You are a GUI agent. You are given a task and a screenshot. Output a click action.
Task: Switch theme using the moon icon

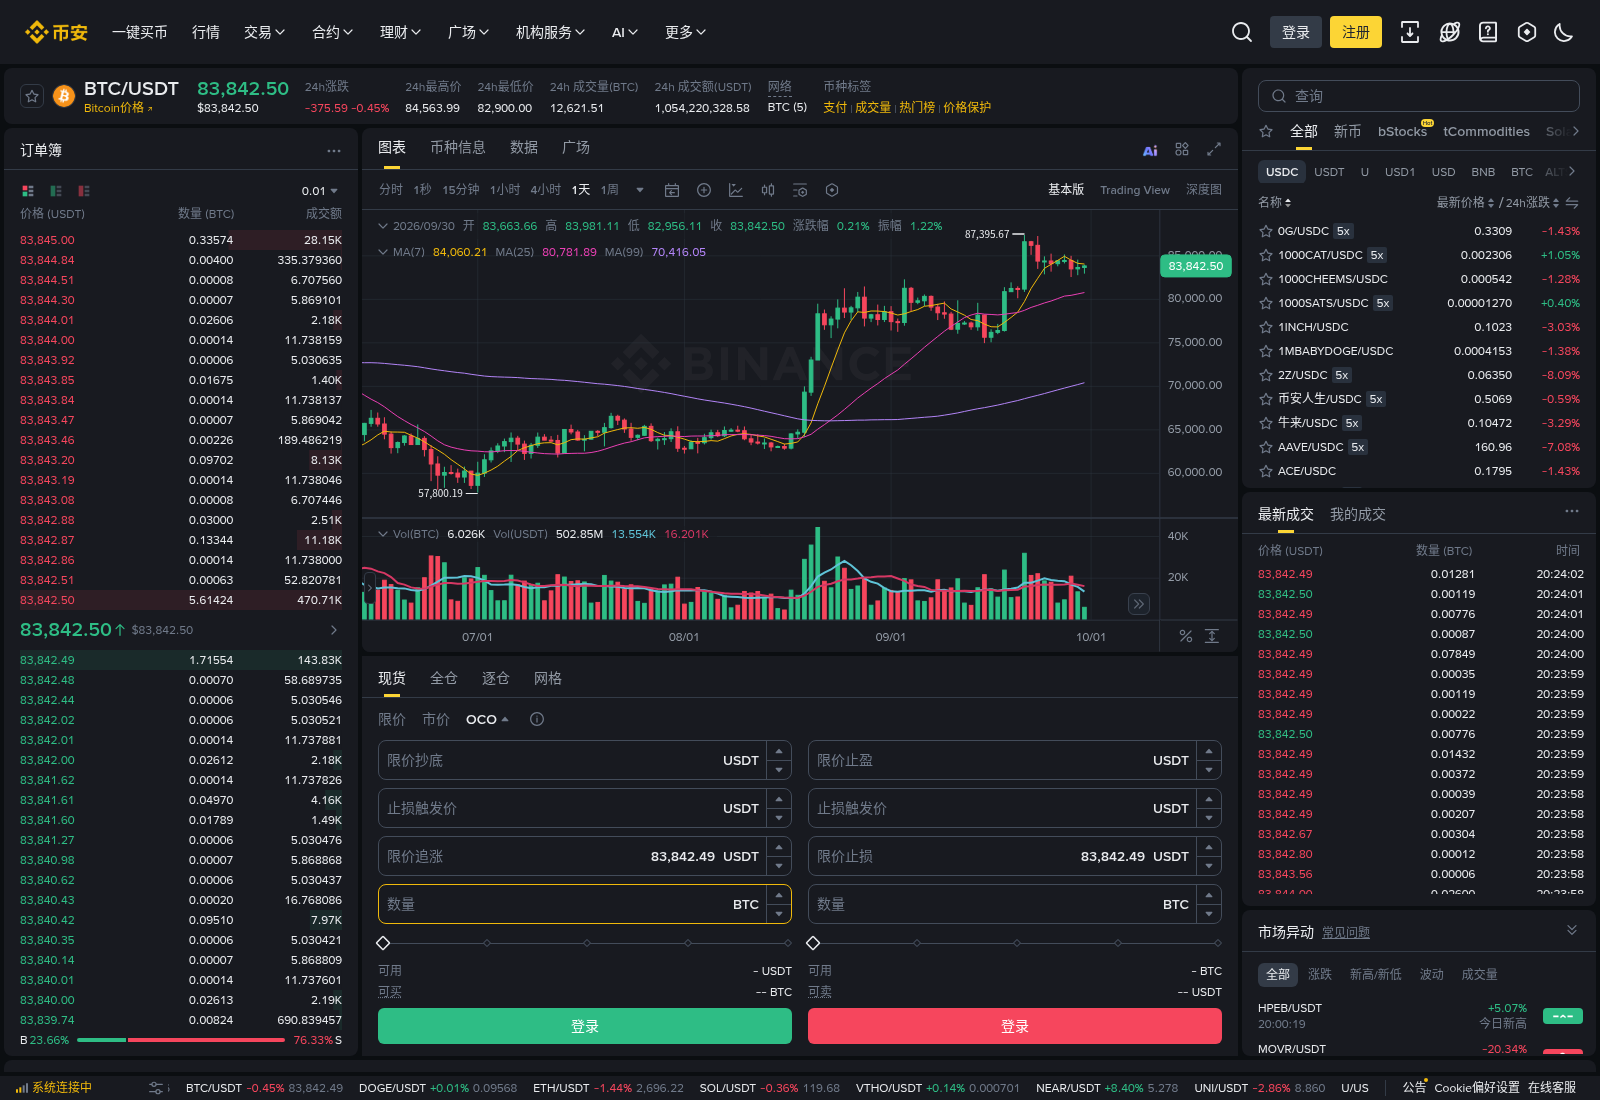pyautogui.click(x=1564, y=32)
